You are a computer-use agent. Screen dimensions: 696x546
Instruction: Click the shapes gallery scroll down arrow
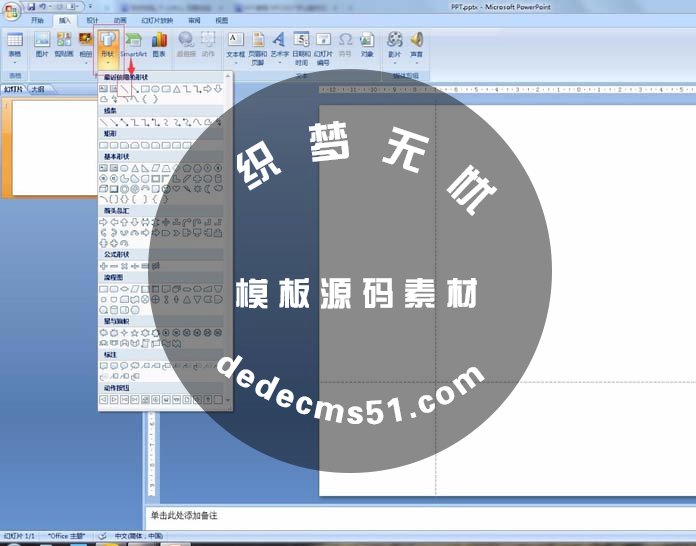[228, 400]
